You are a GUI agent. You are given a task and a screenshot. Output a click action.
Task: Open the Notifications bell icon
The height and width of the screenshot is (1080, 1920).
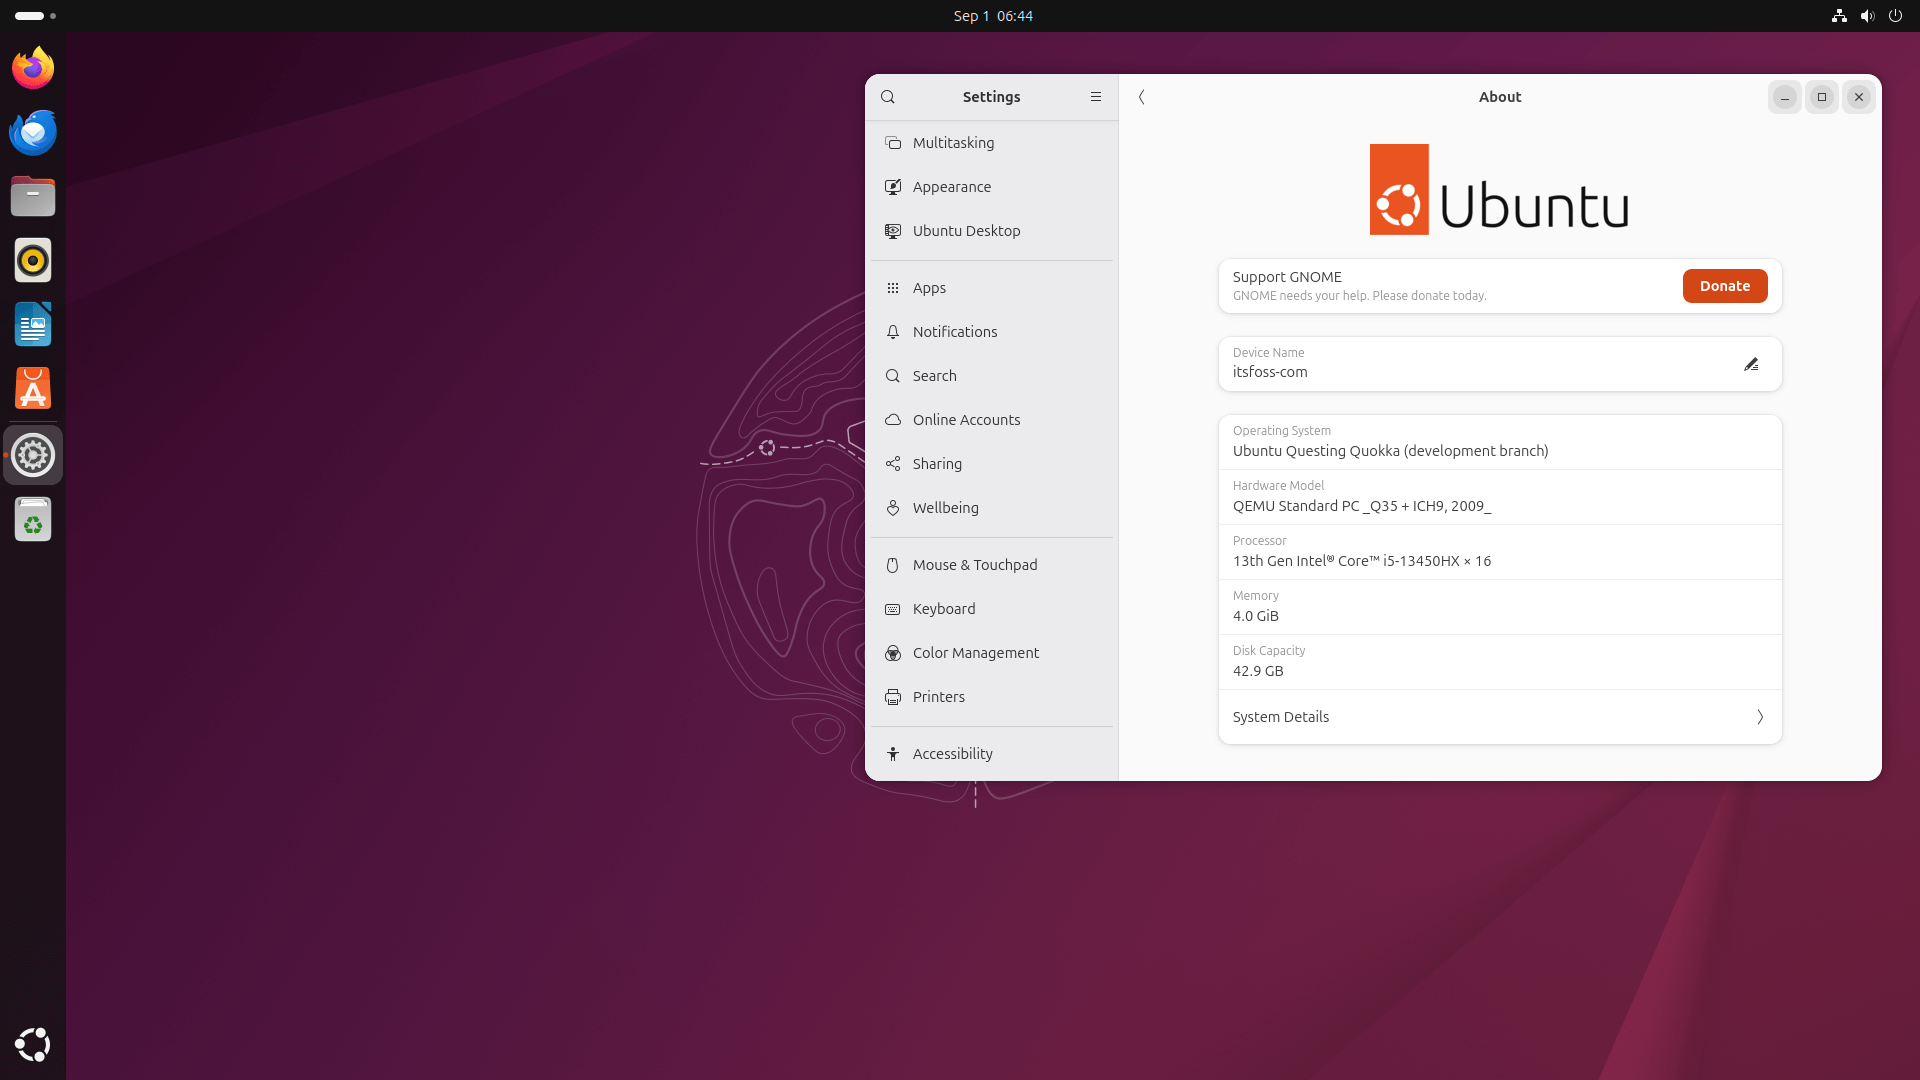pos(893,332)
